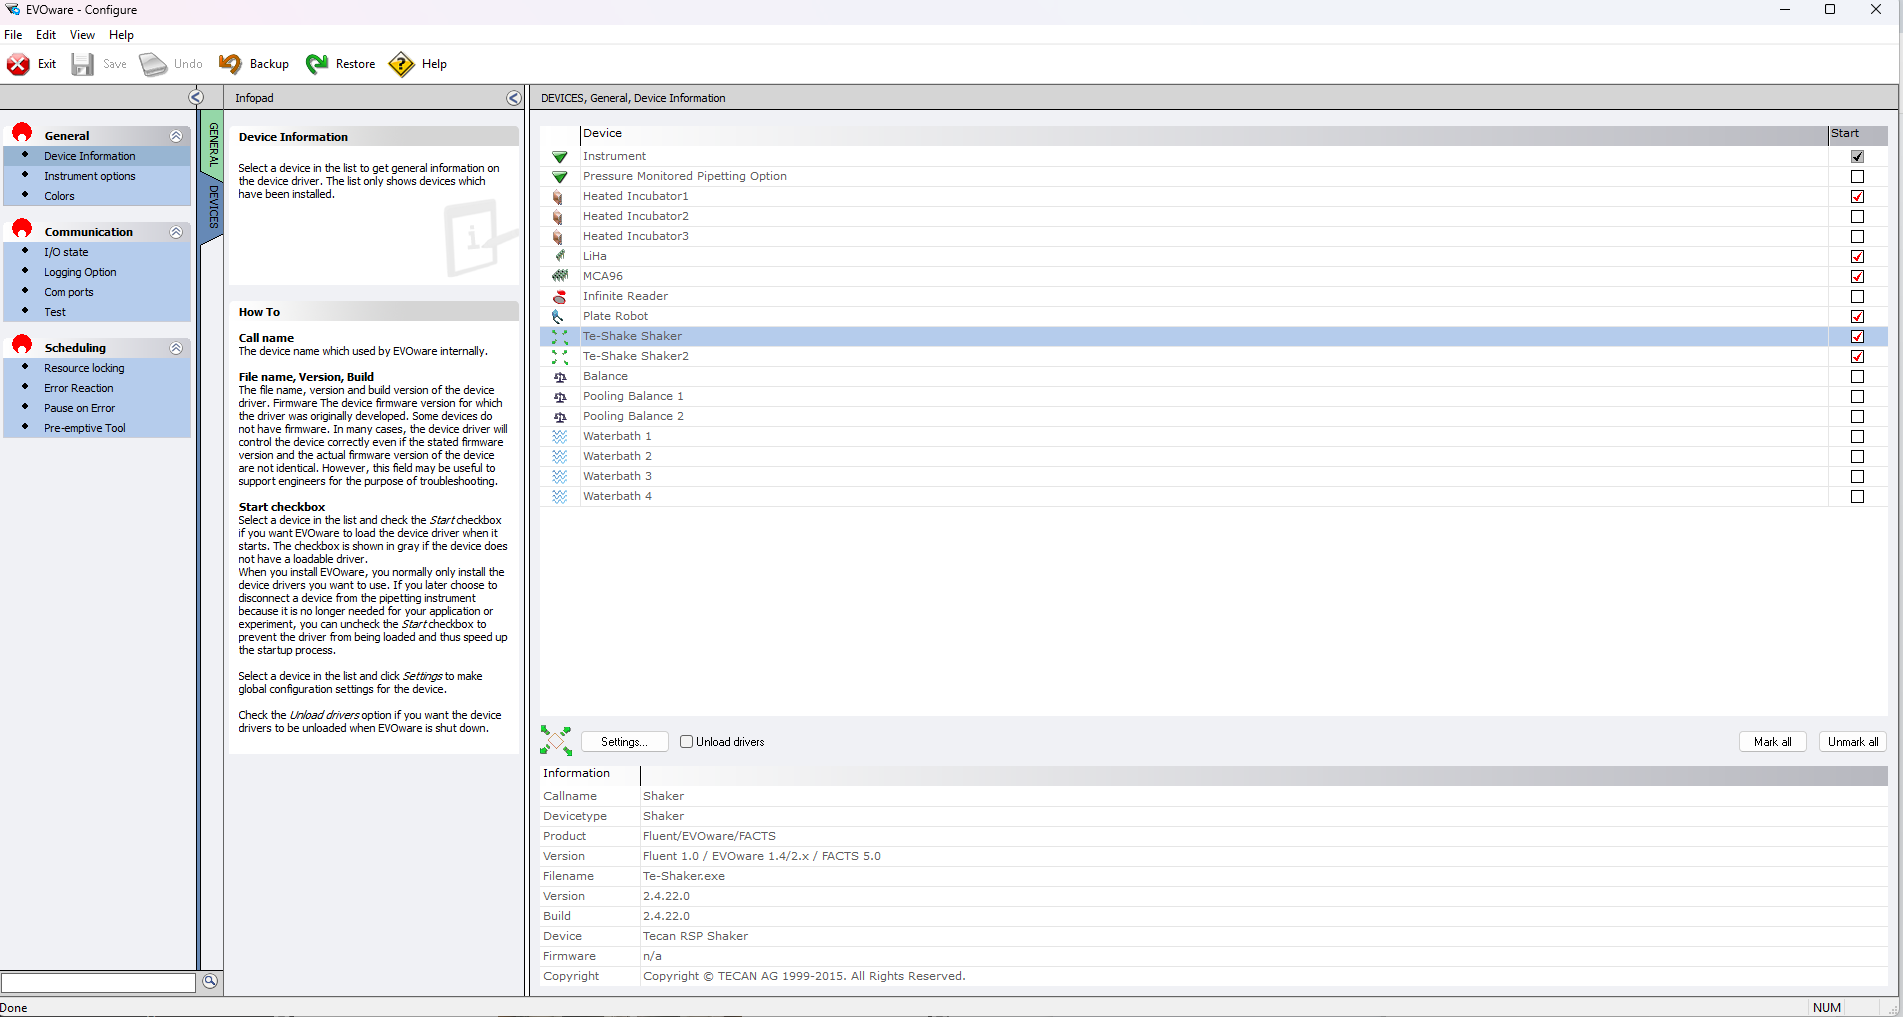This screenshot has height=1017, width=1903.
Task: Enable Start for Infinite Reader
Action: click(1857, 296)
